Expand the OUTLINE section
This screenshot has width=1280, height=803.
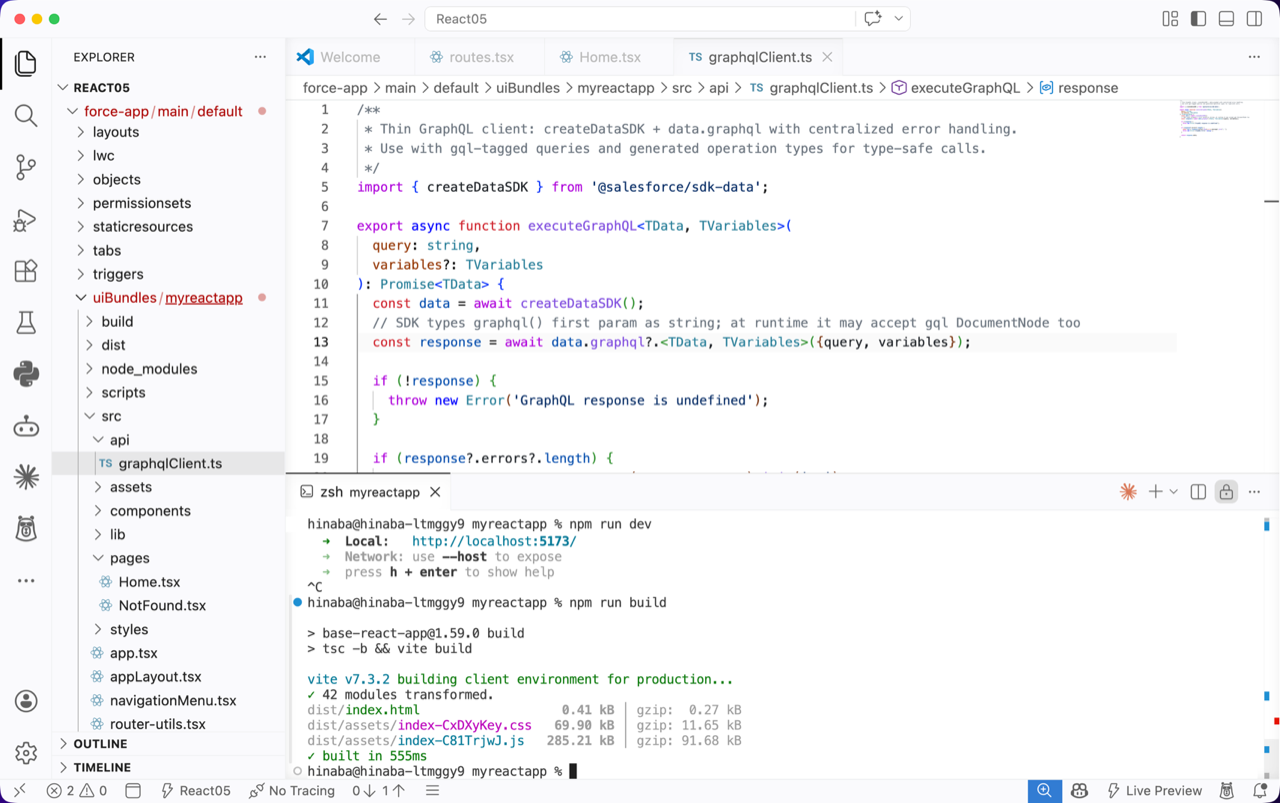click(x=100, y=744)
